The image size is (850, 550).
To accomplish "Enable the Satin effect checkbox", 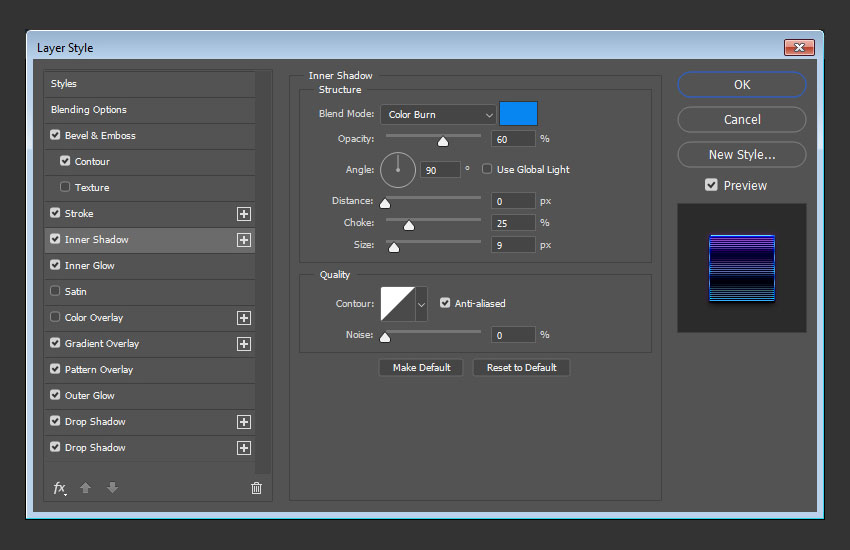I will click(x=55, y=292).
